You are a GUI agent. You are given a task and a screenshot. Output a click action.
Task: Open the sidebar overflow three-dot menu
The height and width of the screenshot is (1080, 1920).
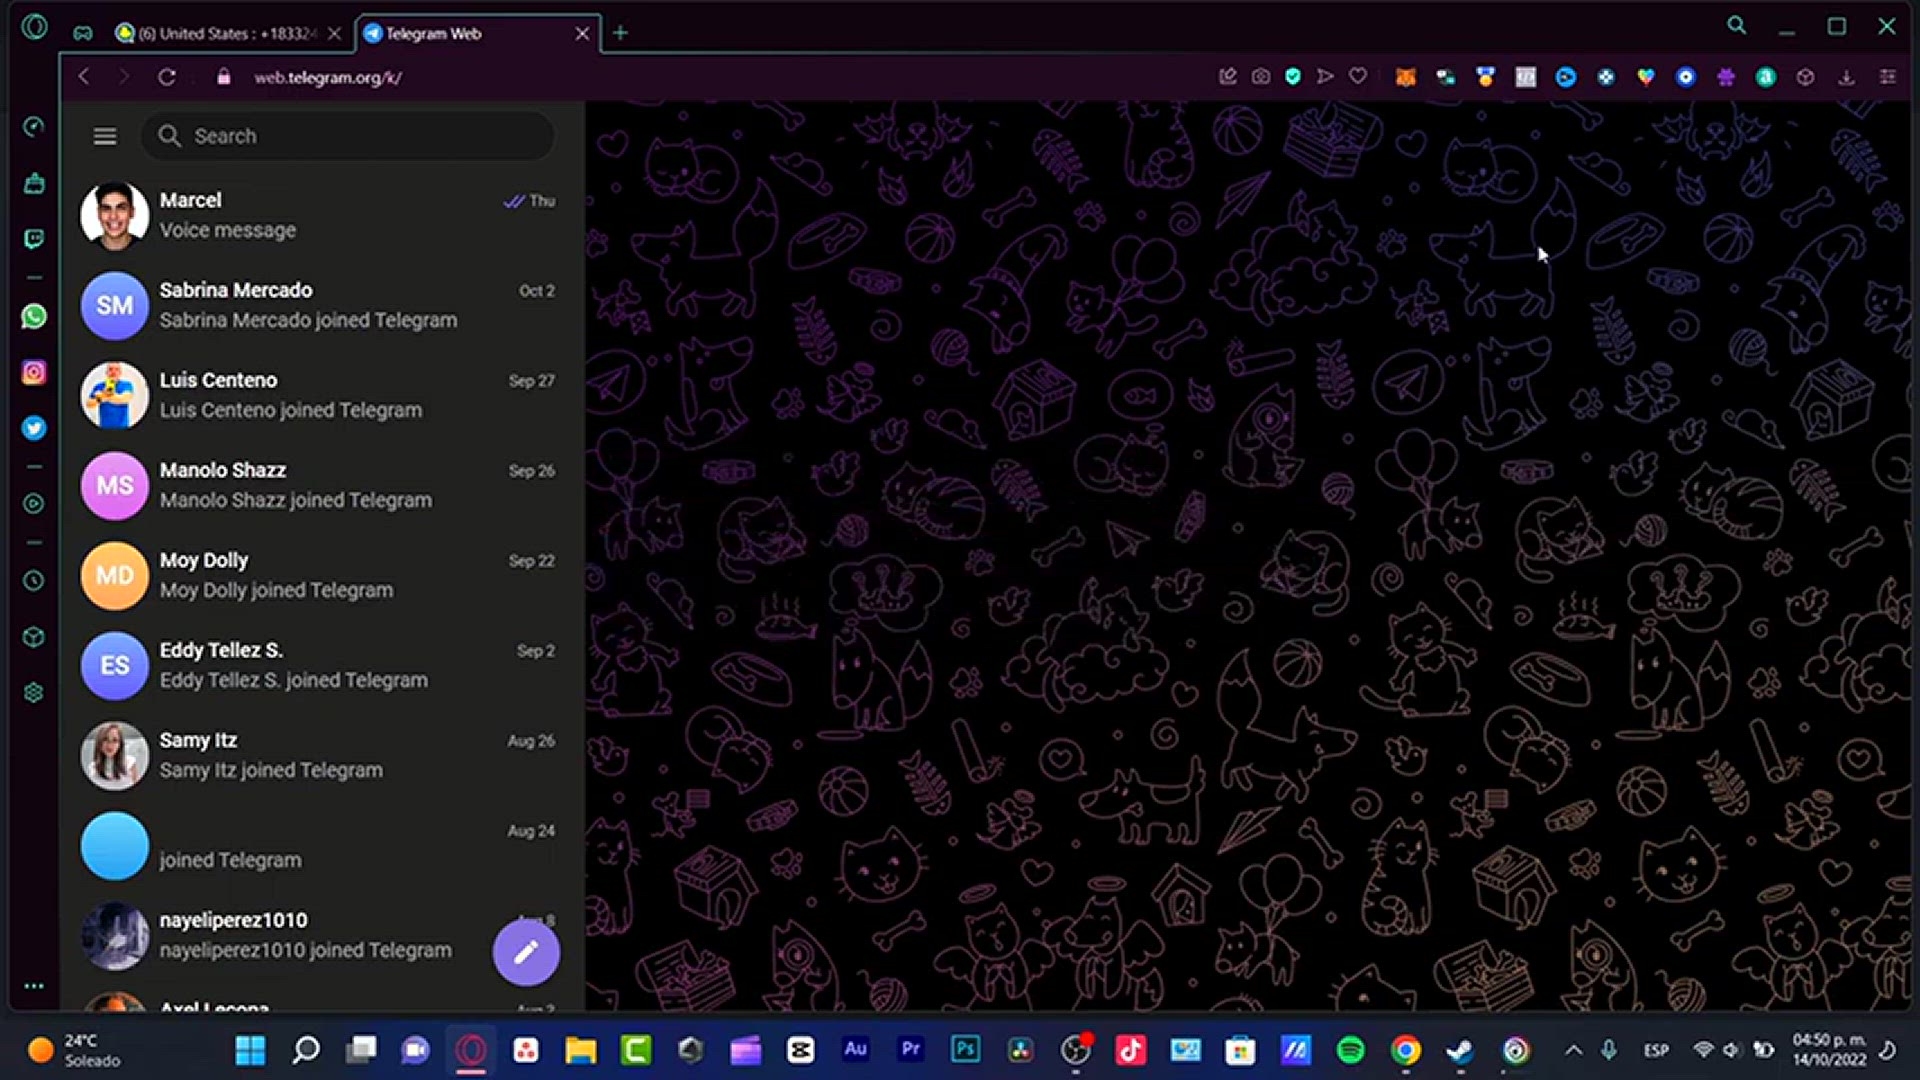pos(34,986)
